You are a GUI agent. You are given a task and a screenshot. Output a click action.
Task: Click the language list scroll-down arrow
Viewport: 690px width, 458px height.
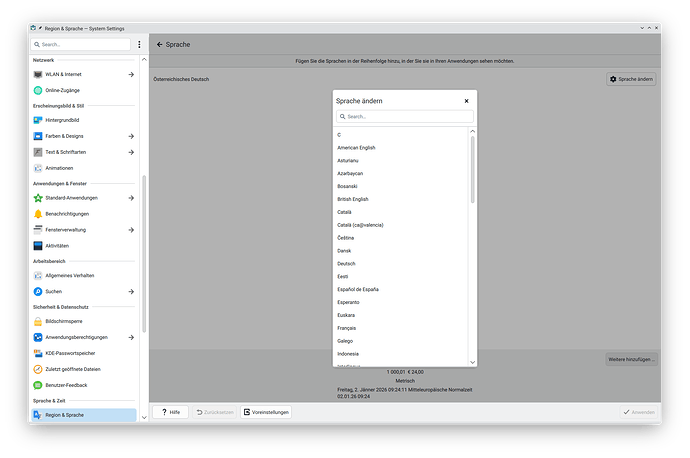473,363
